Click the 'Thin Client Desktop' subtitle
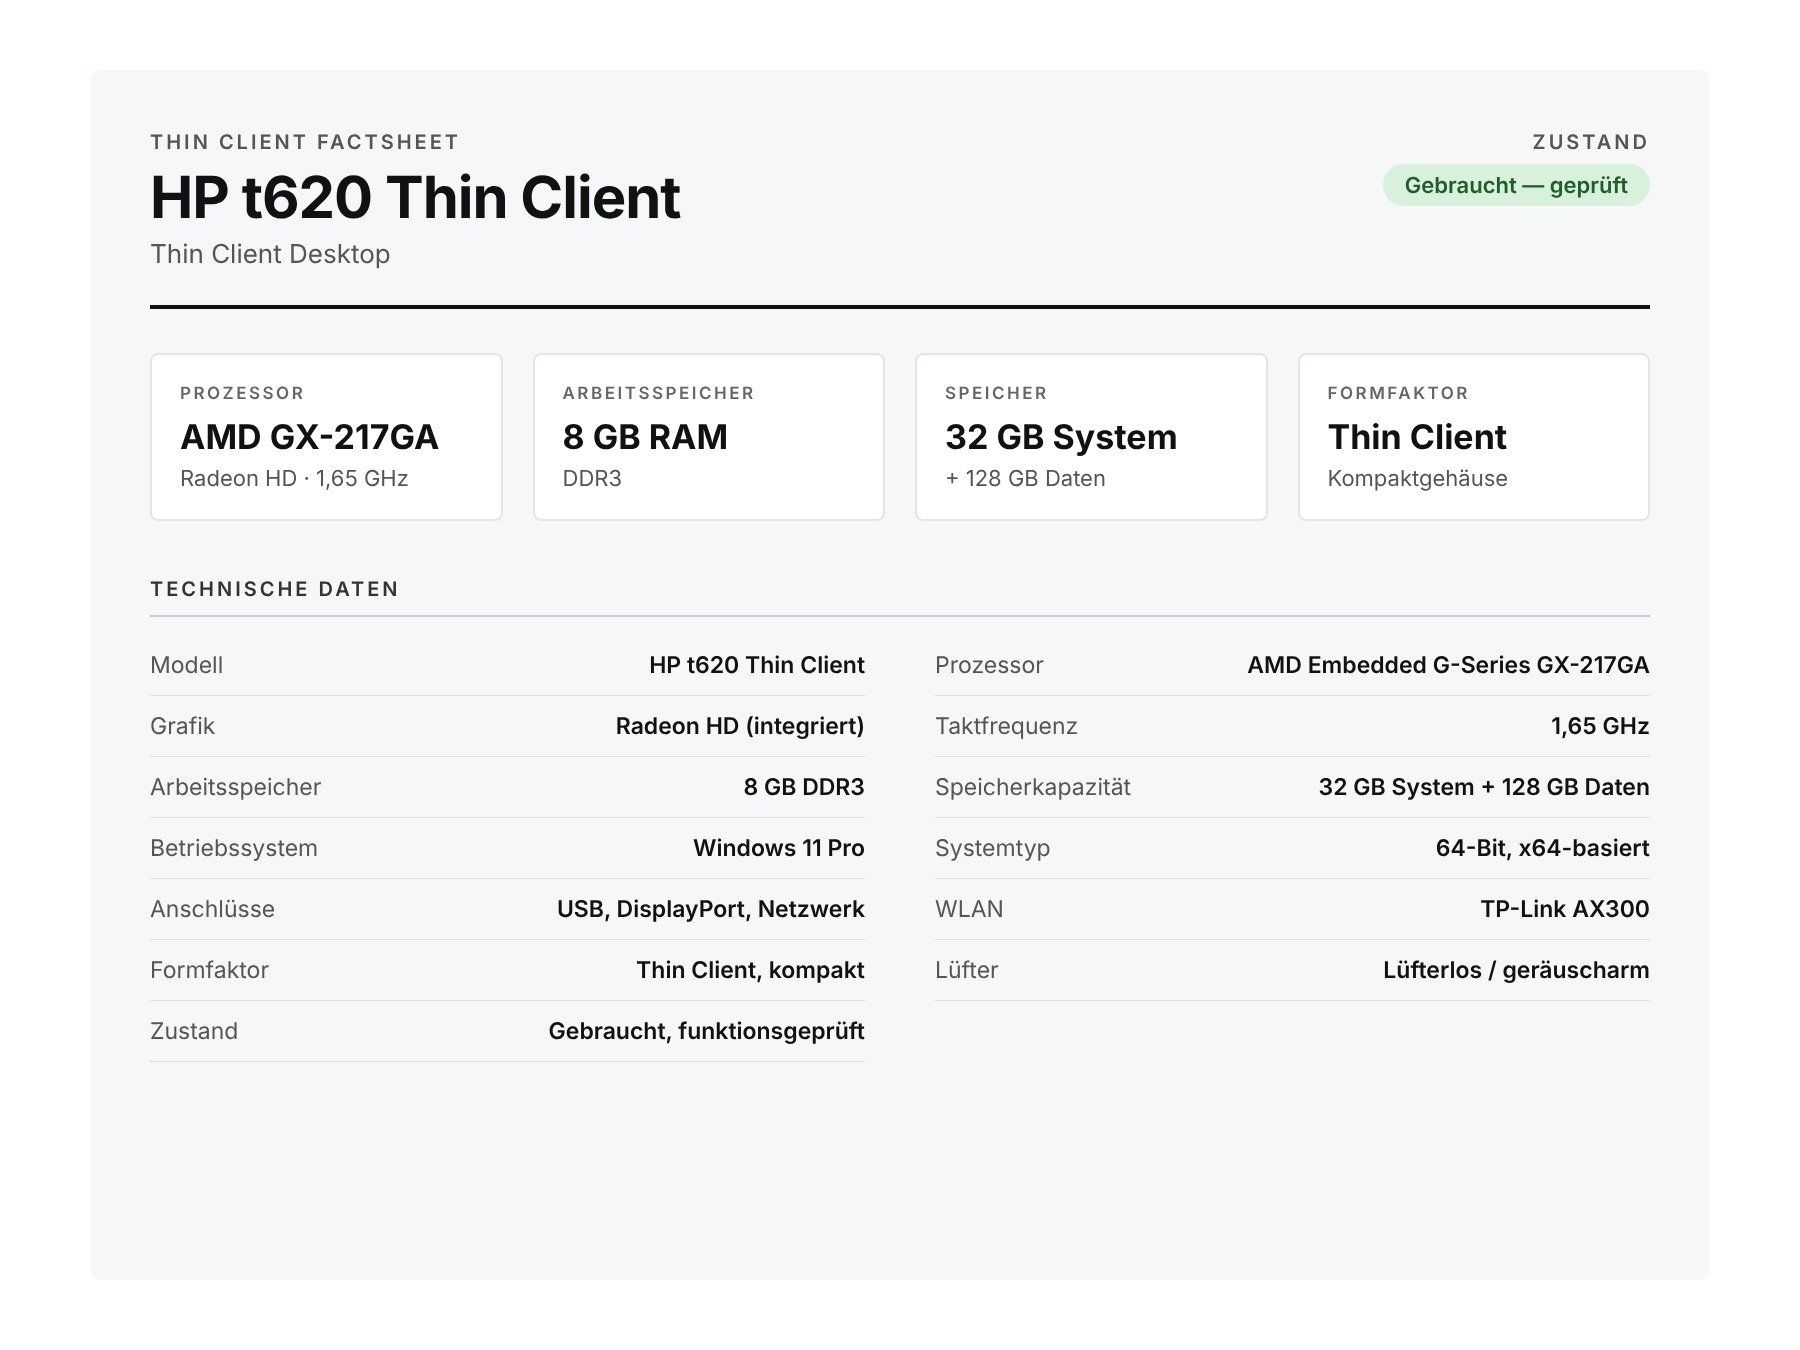The image size is (1800, 1350). click(270, 254)
